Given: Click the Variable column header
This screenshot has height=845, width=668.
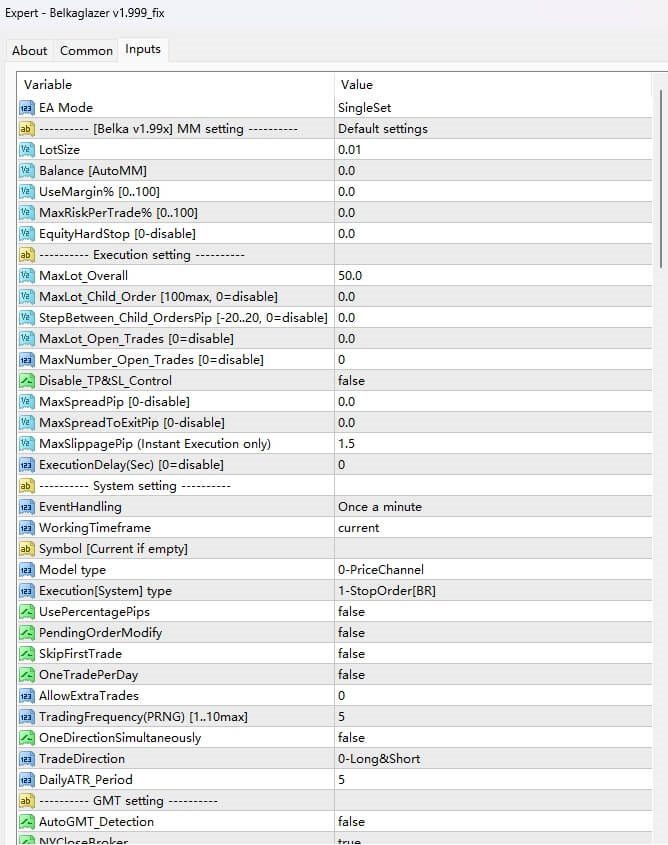Looking at the screenshot, I should click(x=48, y=85).
